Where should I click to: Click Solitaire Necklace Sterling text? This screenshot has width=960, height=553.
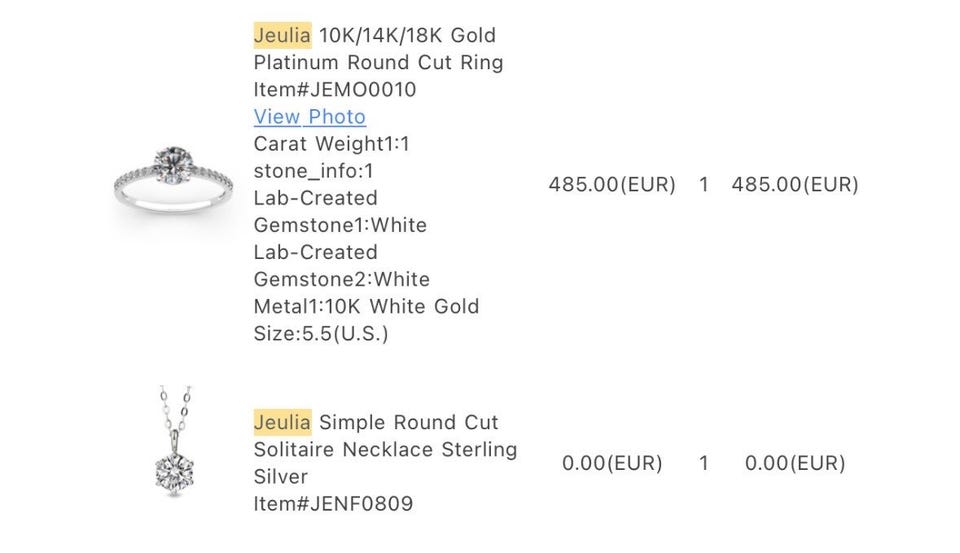coord(385,450)
